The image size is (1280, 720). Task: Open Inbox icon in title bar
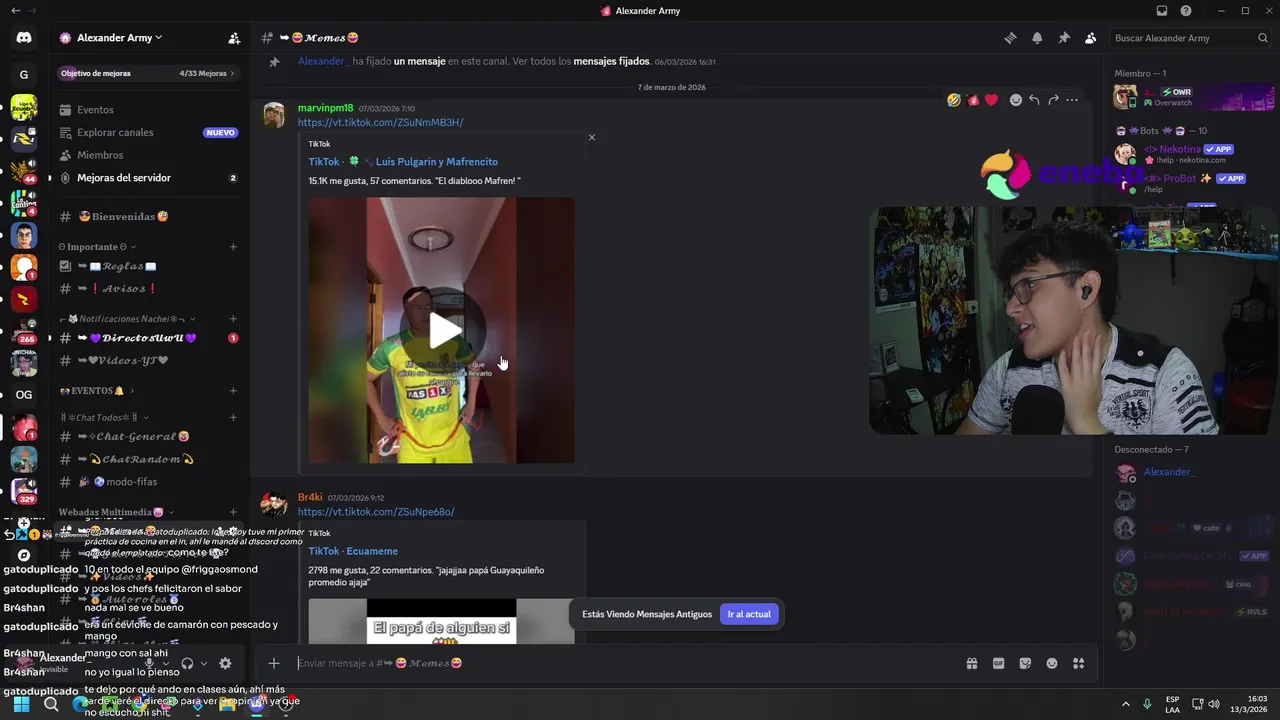coord(1161,11)
